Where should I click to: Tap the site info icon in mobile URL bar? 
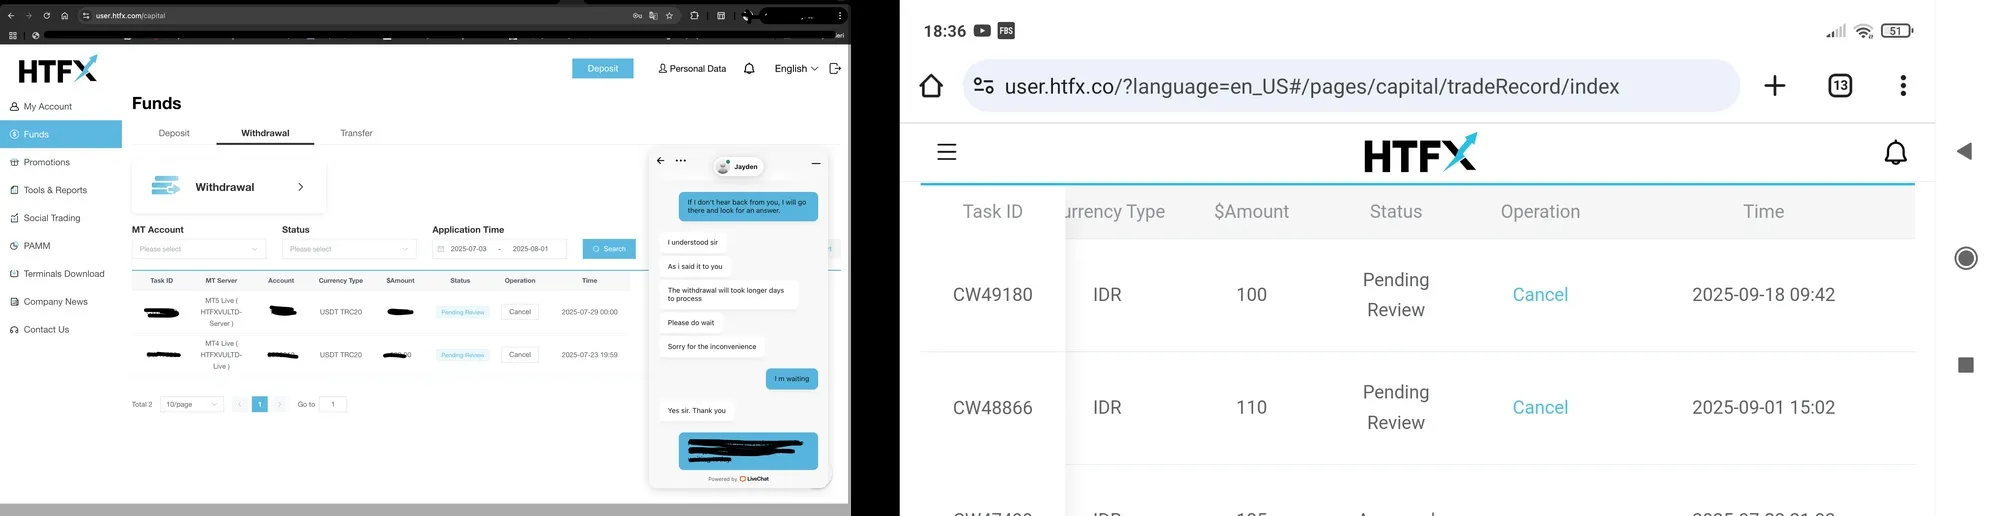click(984, 86)
